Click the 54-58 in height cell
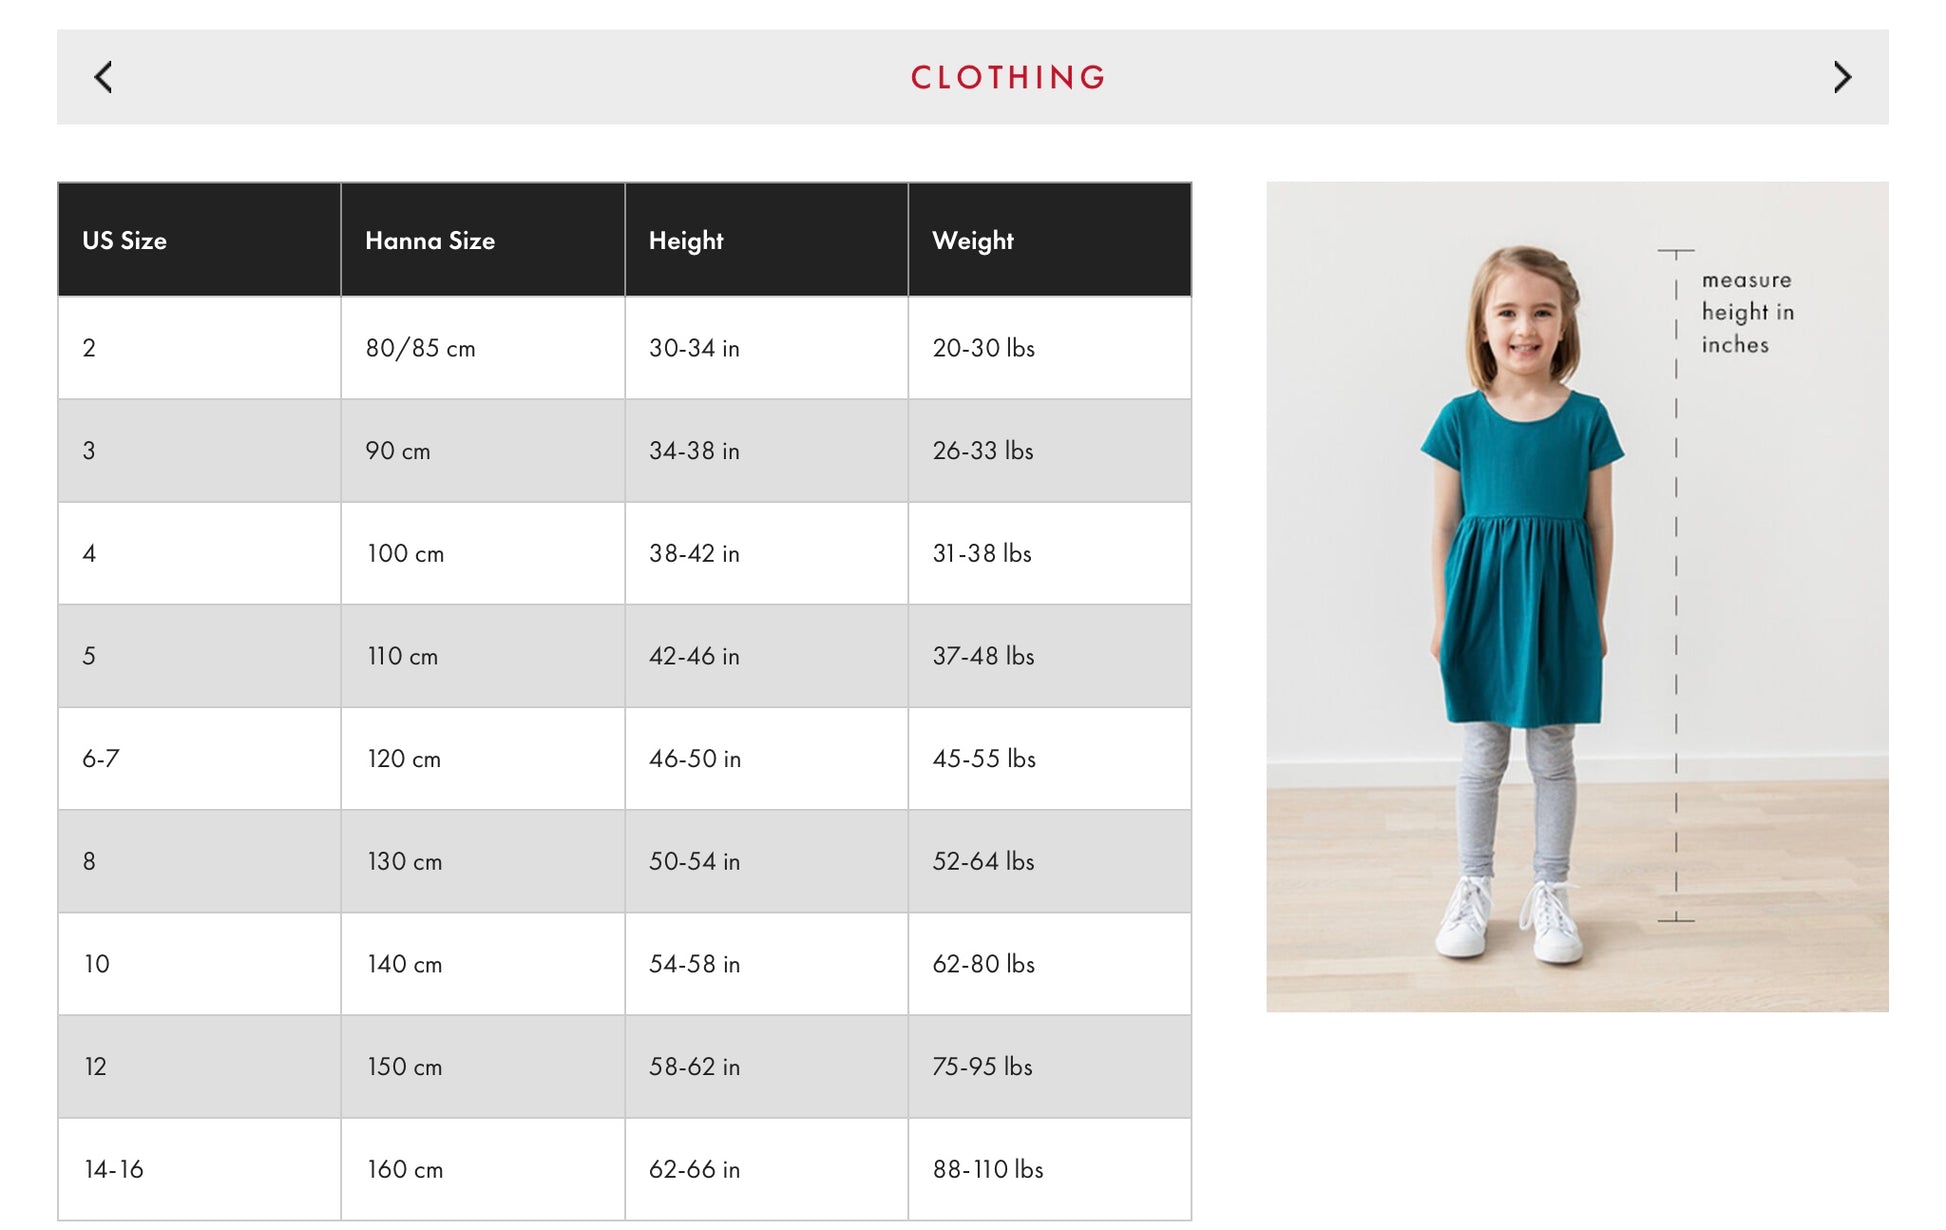This screenshot has height=1230, width=1946. tap(694, 964)
